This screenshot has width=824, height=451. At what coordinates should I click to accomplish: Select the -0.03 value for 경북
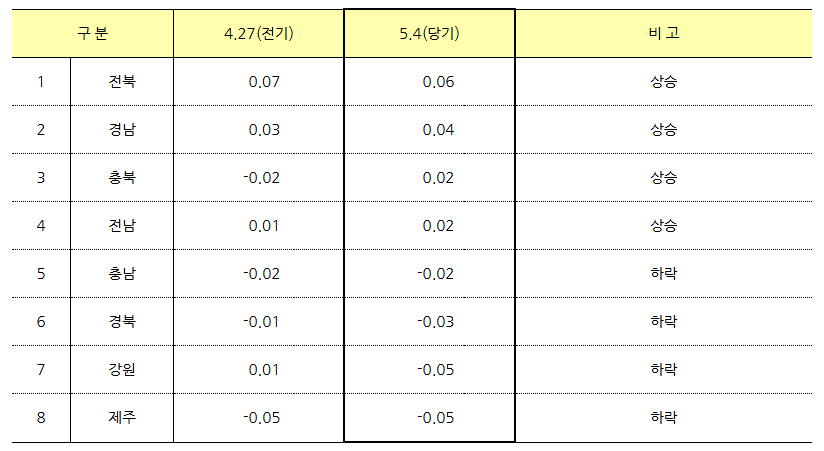(436, 322)
